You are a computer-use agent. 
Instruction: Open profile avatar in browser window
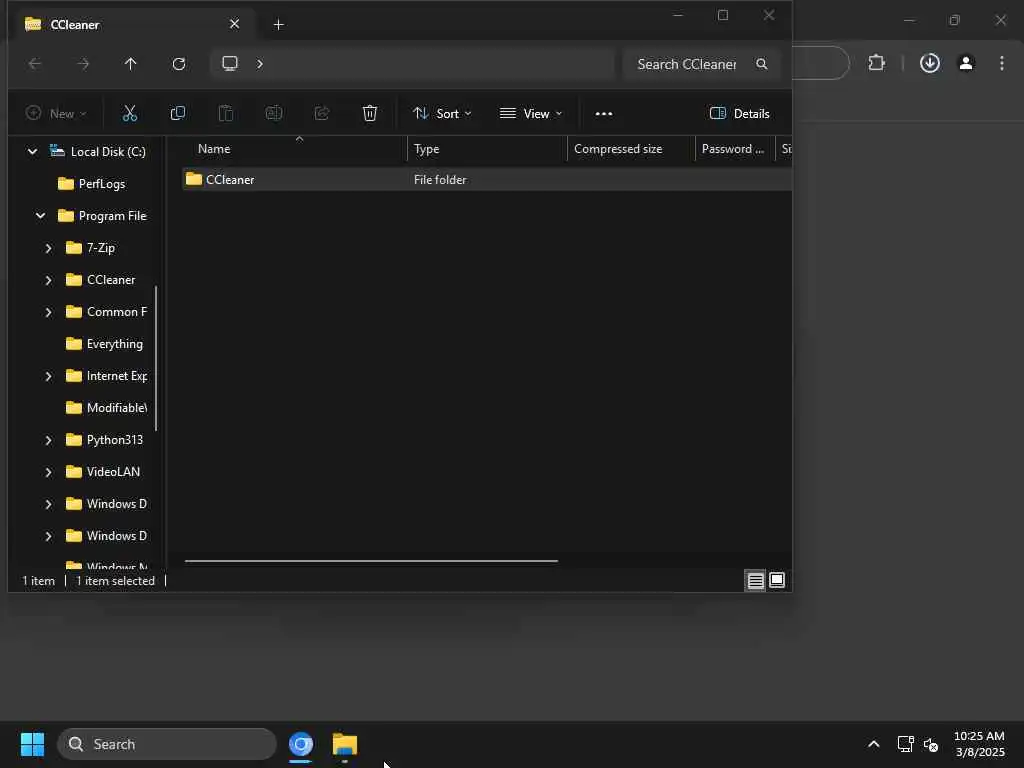coord(966,63)
